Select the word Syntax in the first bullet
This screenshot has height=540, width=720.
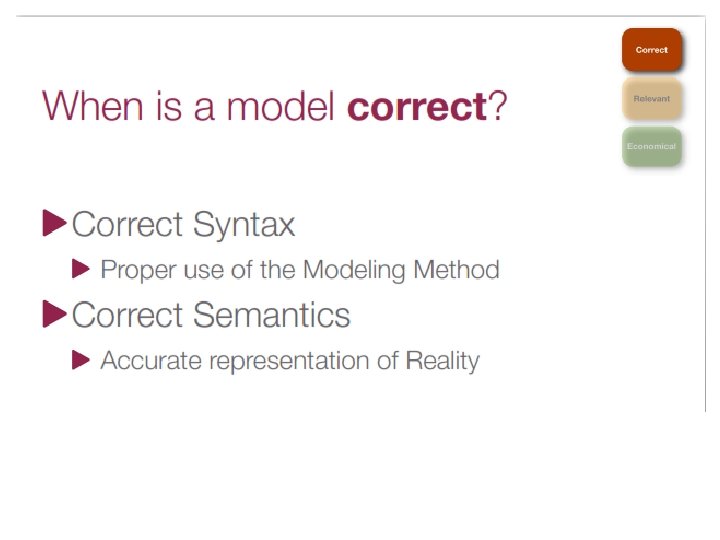click(244, 226)
